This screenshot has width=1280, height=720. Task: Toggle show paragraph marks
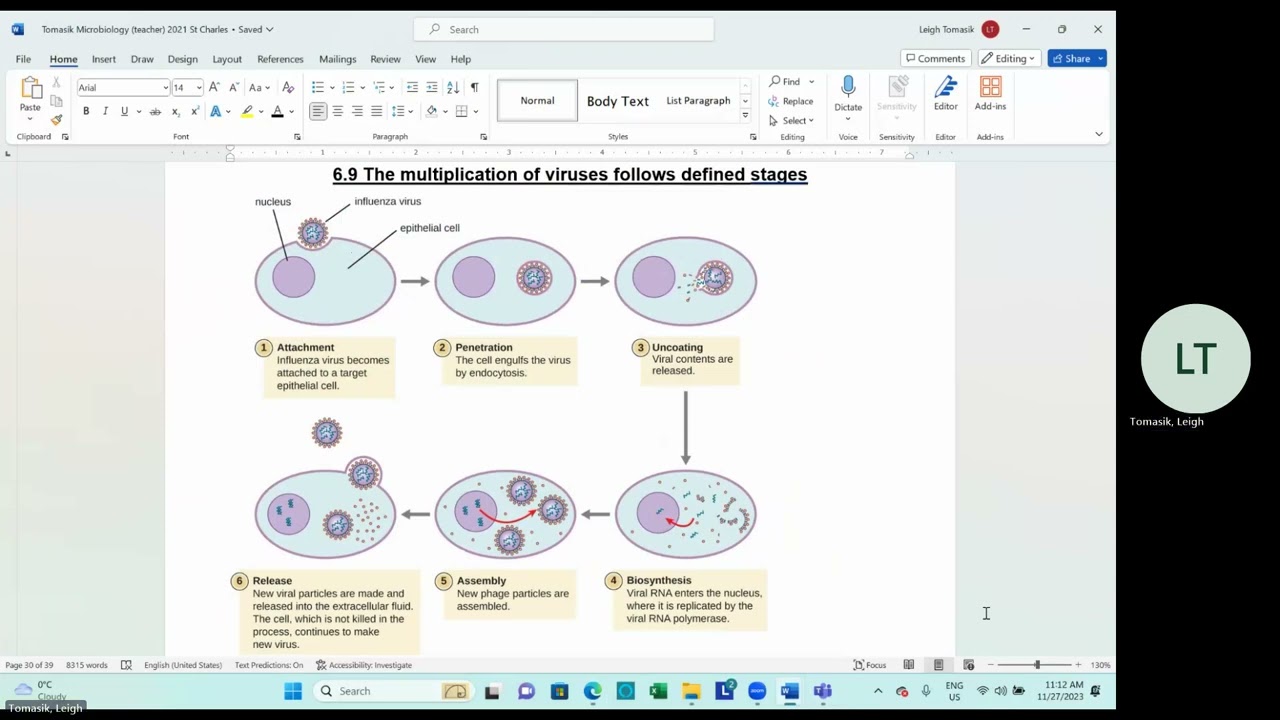pyautogui.click(x=474, y=87)
